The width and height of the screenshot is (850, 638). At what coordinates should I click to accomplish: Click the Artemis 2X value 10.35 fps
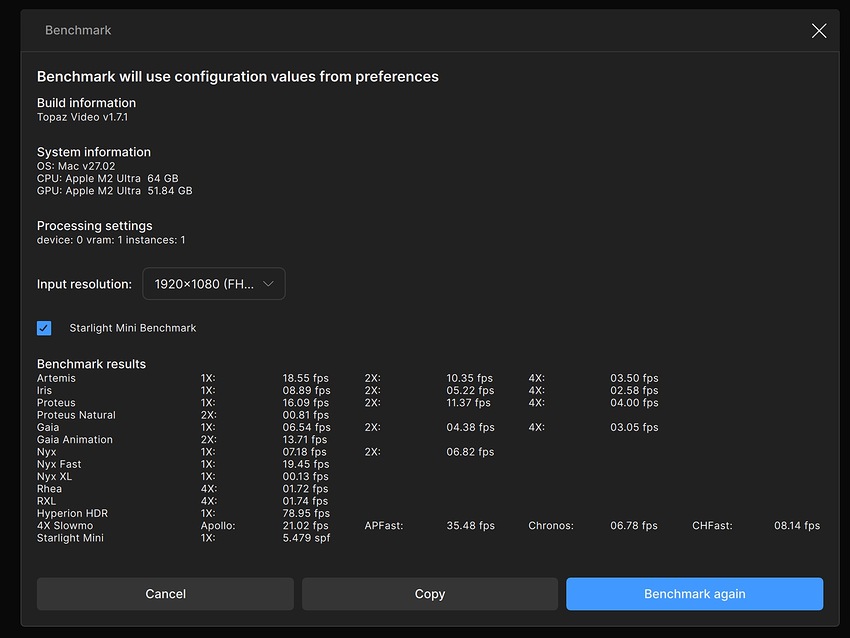click(469, 378)
